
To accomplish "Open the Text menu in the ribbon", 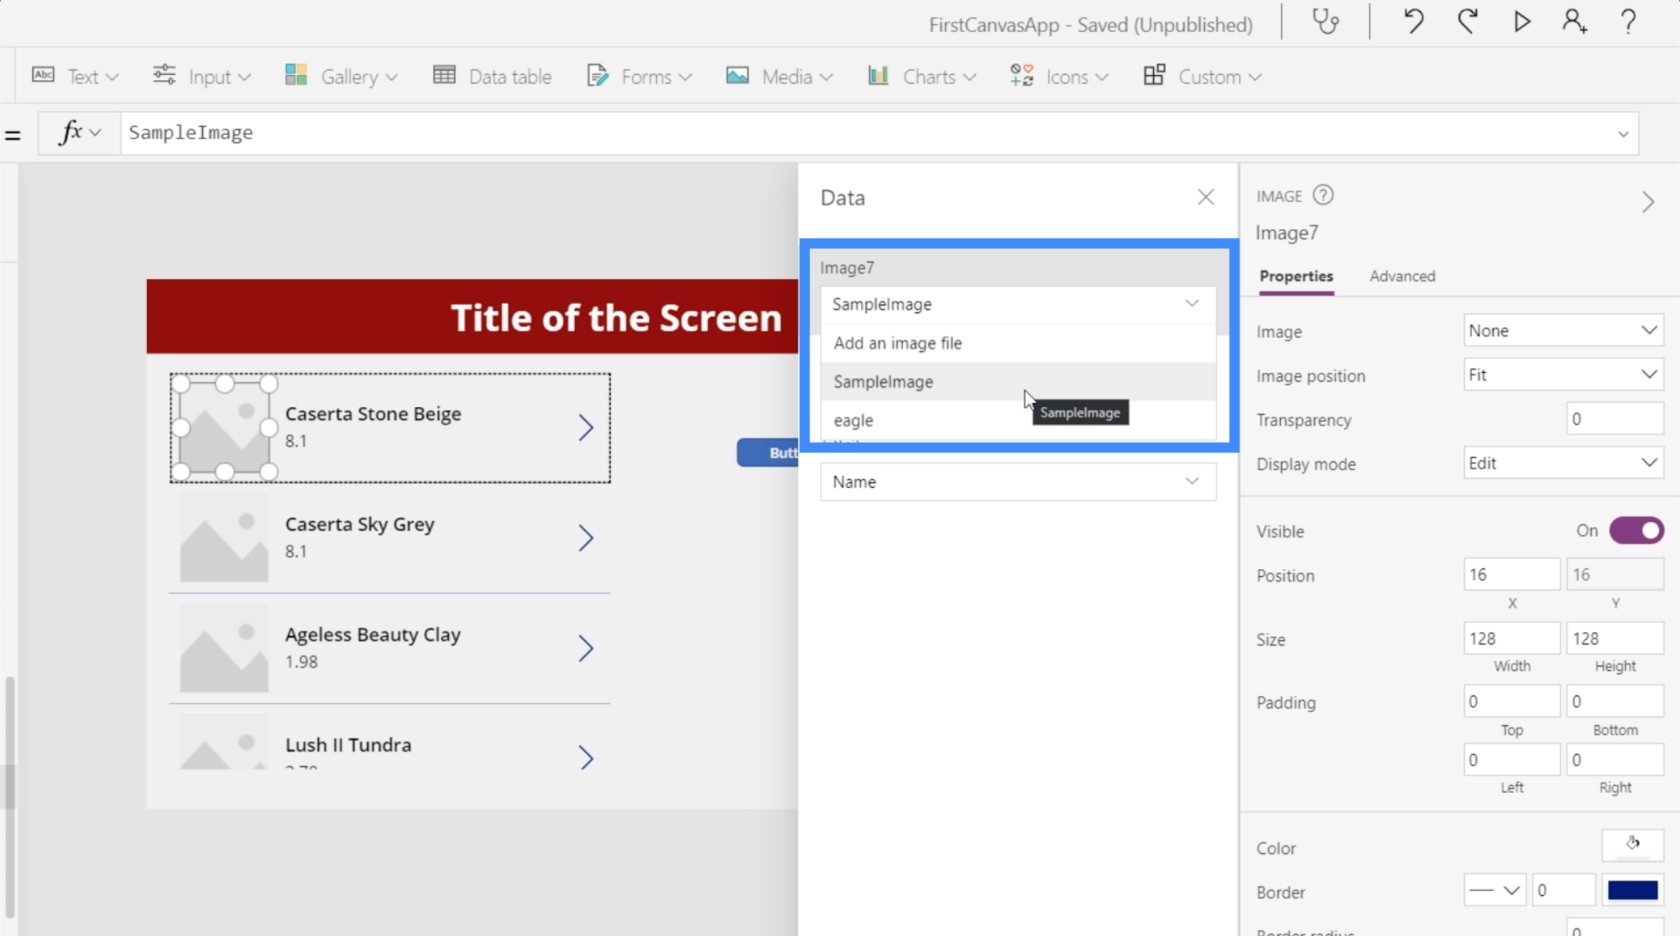I will [x=76, y=76].
